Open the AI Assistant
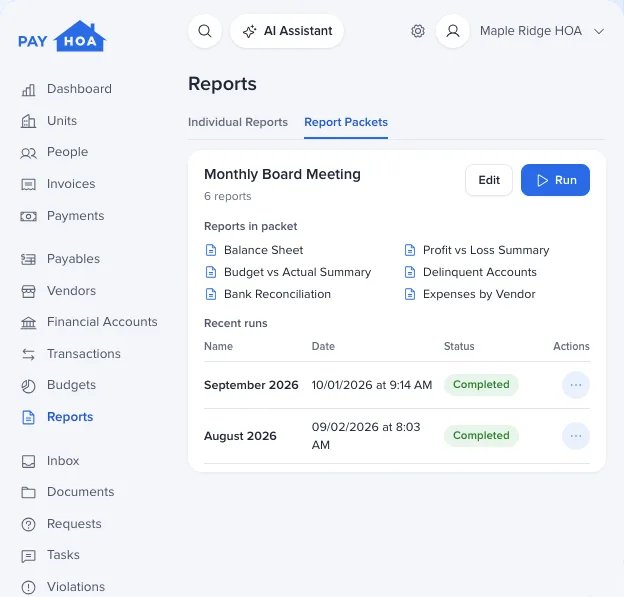The width and height of the screenshot is (624, 597). (x=287, y=31)
